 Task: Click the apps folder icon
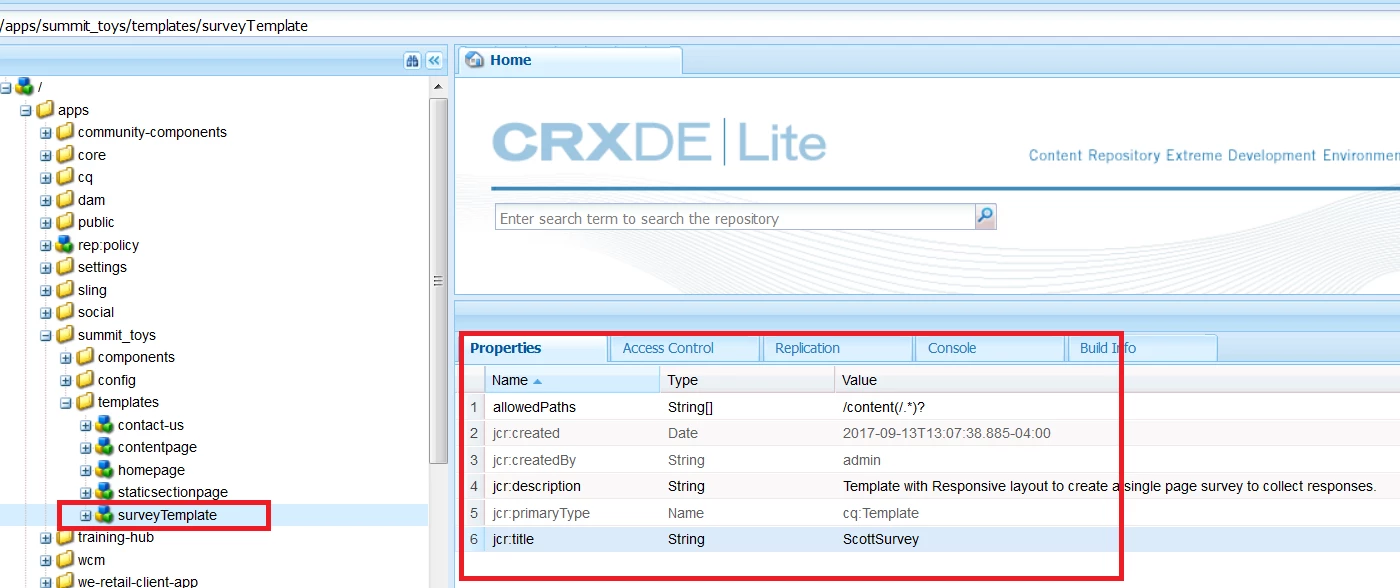click(45, 110)
